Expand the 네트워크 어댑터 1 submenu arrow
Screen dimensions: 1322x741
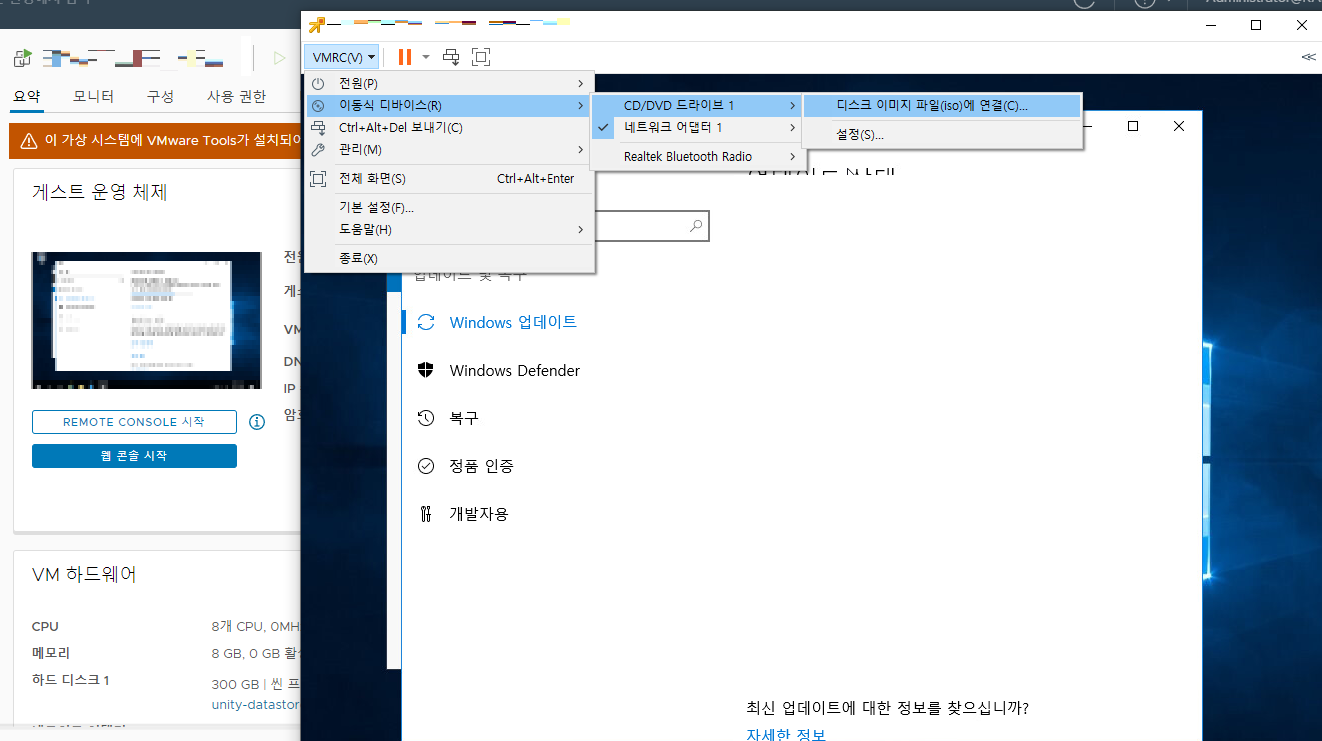tap(792, 128)
